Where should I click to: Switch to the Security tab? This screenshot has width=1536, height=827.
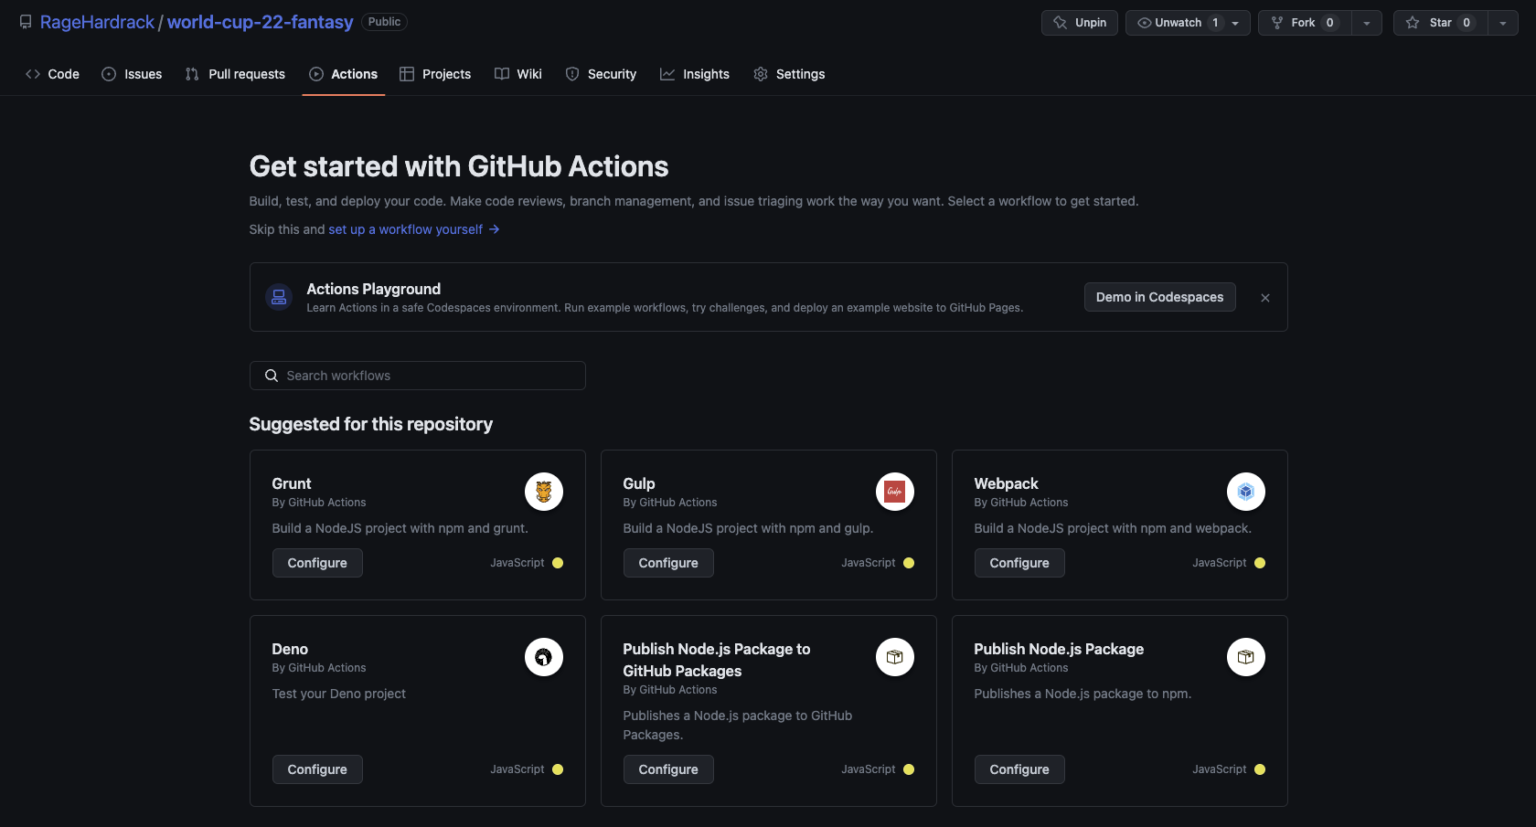tap(600, 73)
